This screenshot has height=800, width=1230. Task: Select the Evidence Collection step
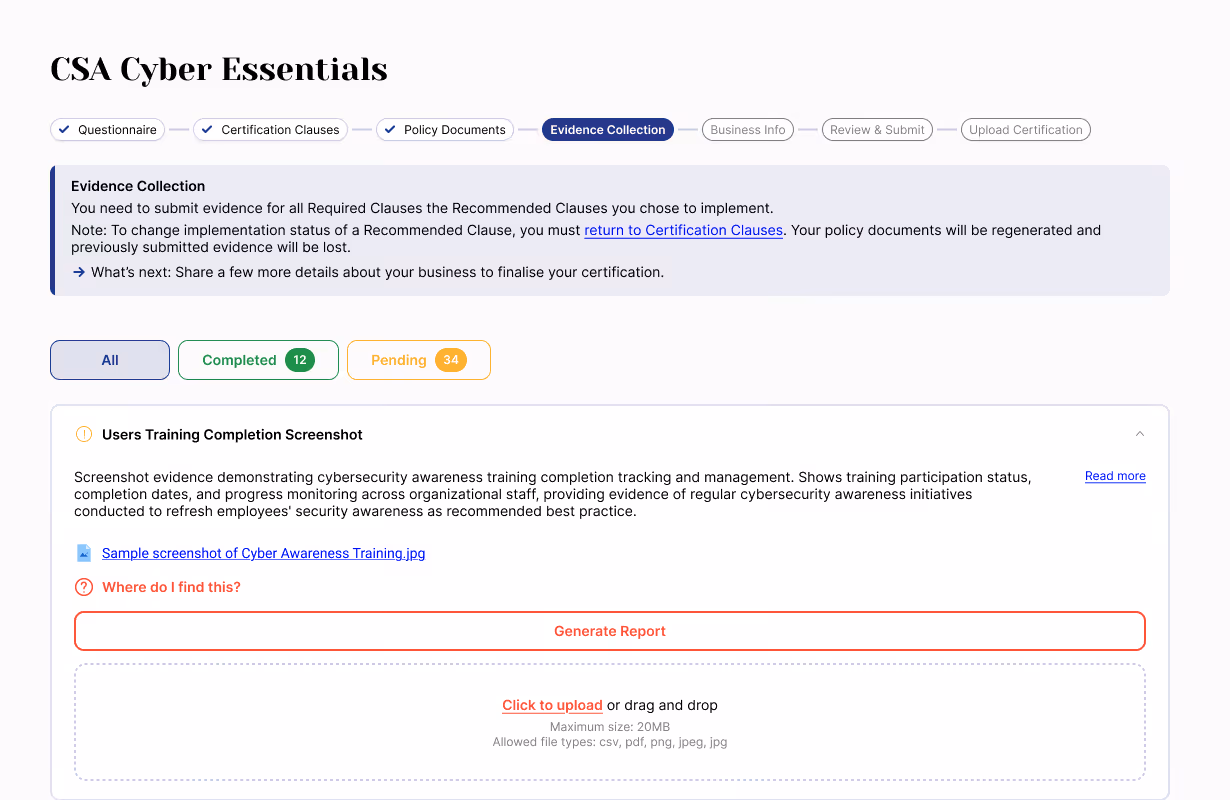tap(607, 130)
